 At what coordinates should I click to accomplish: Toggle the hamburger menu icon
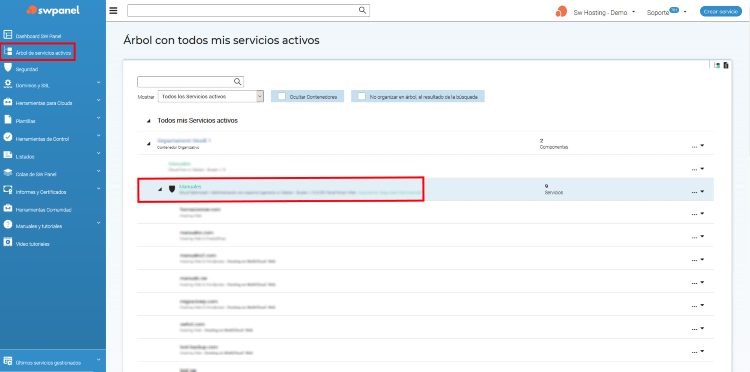[113, 11]
